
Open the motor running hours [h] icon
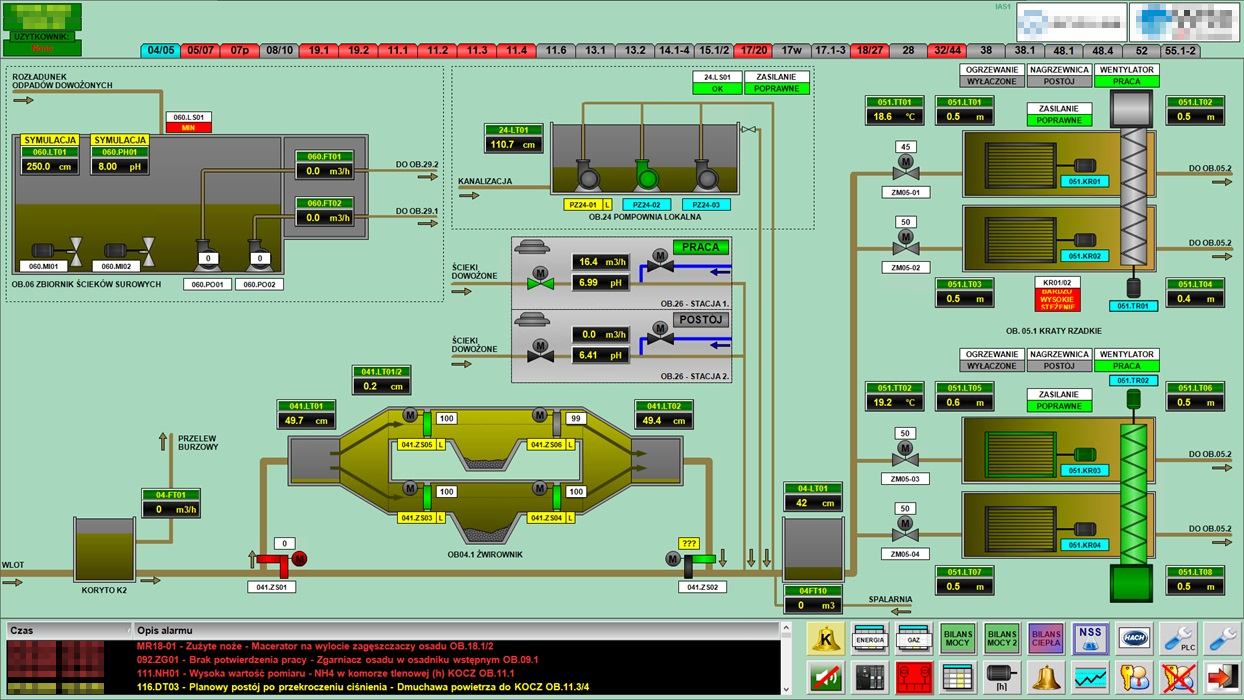pyautogui.click(x=1002, y=677)
